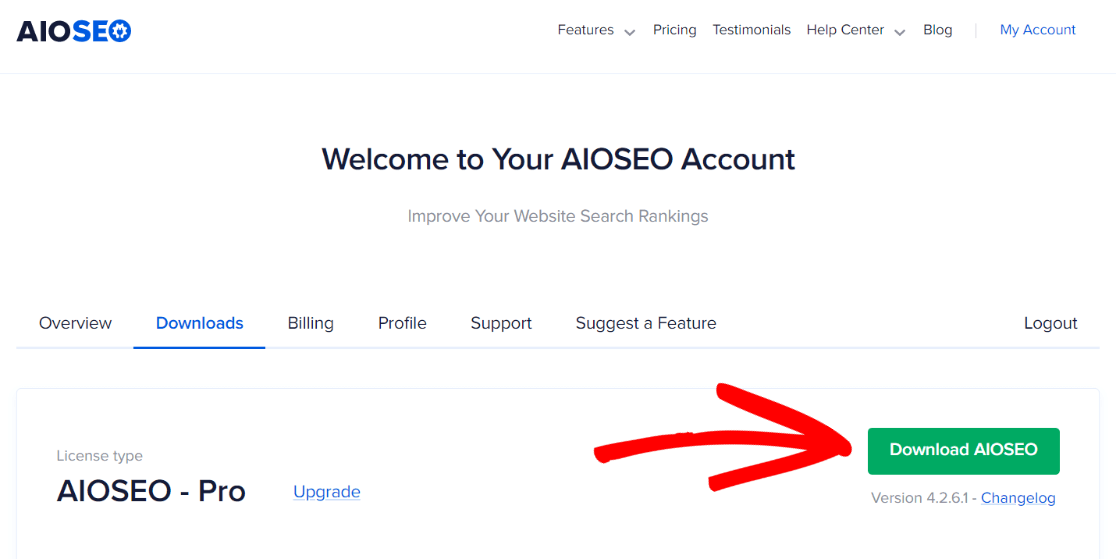The width and height of the screenshot is (1116, 559).
Task: Switch to the Profile tab
Action: 402,323
